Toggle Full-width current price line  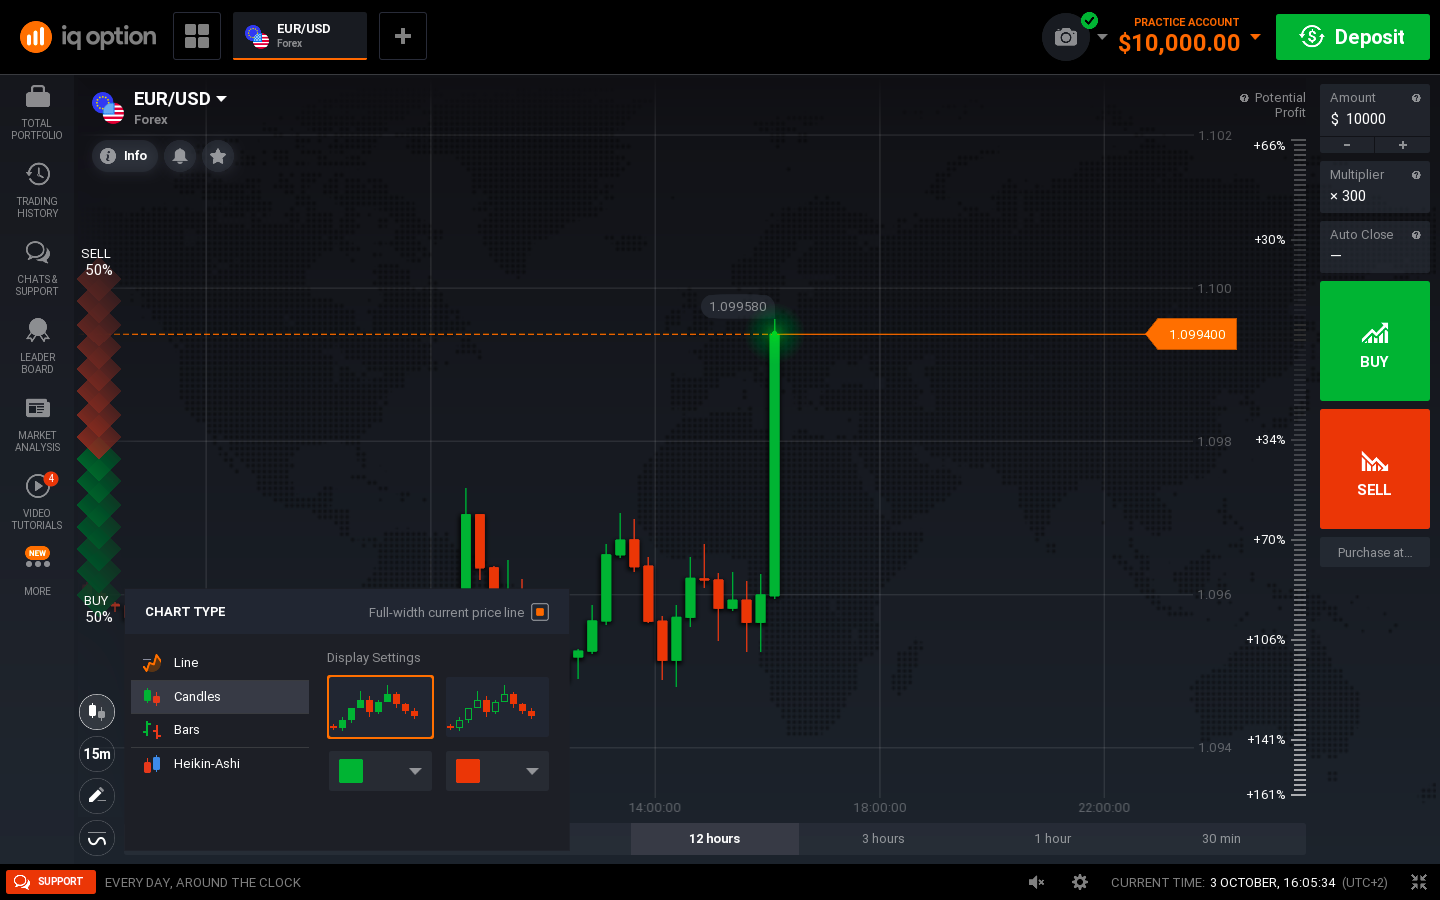[540, 612]
